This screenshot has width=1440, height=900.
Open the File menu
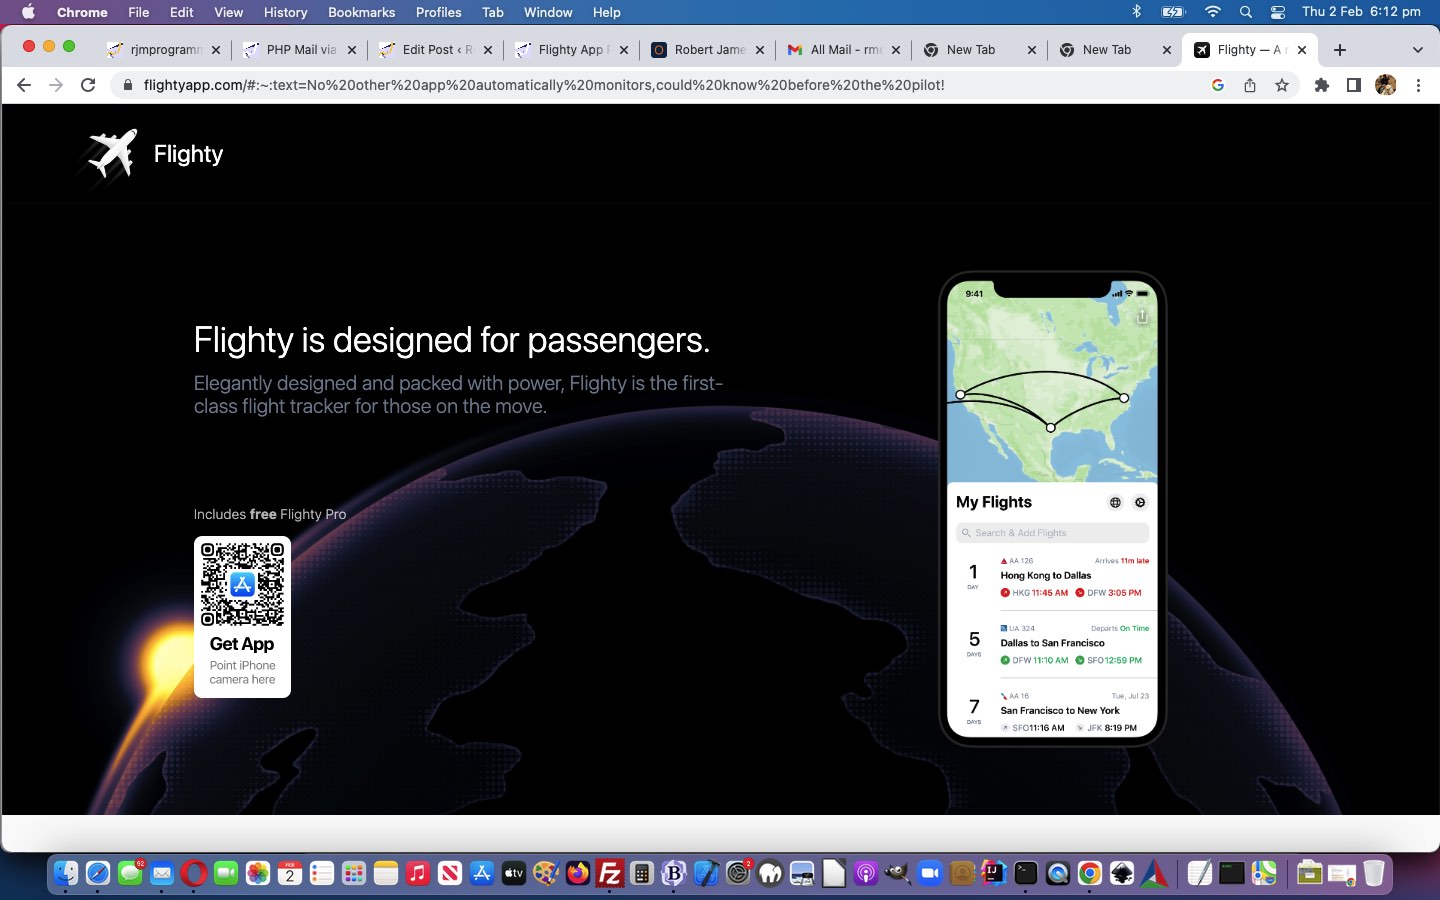pos(139,12)
